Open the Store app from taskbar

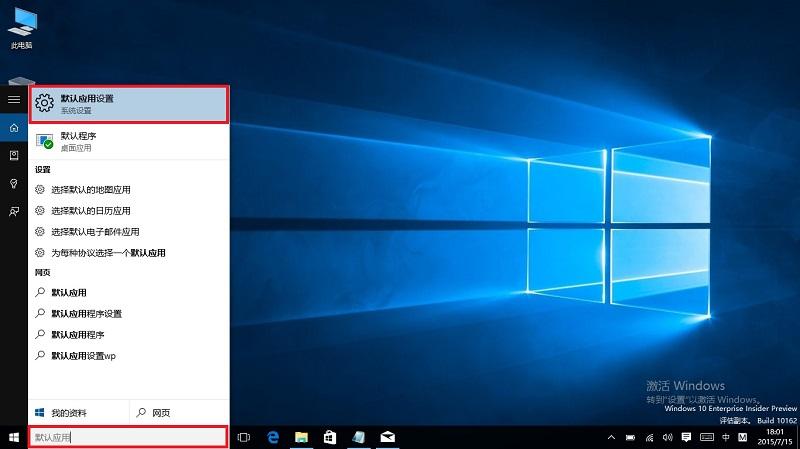coord(330,437)
